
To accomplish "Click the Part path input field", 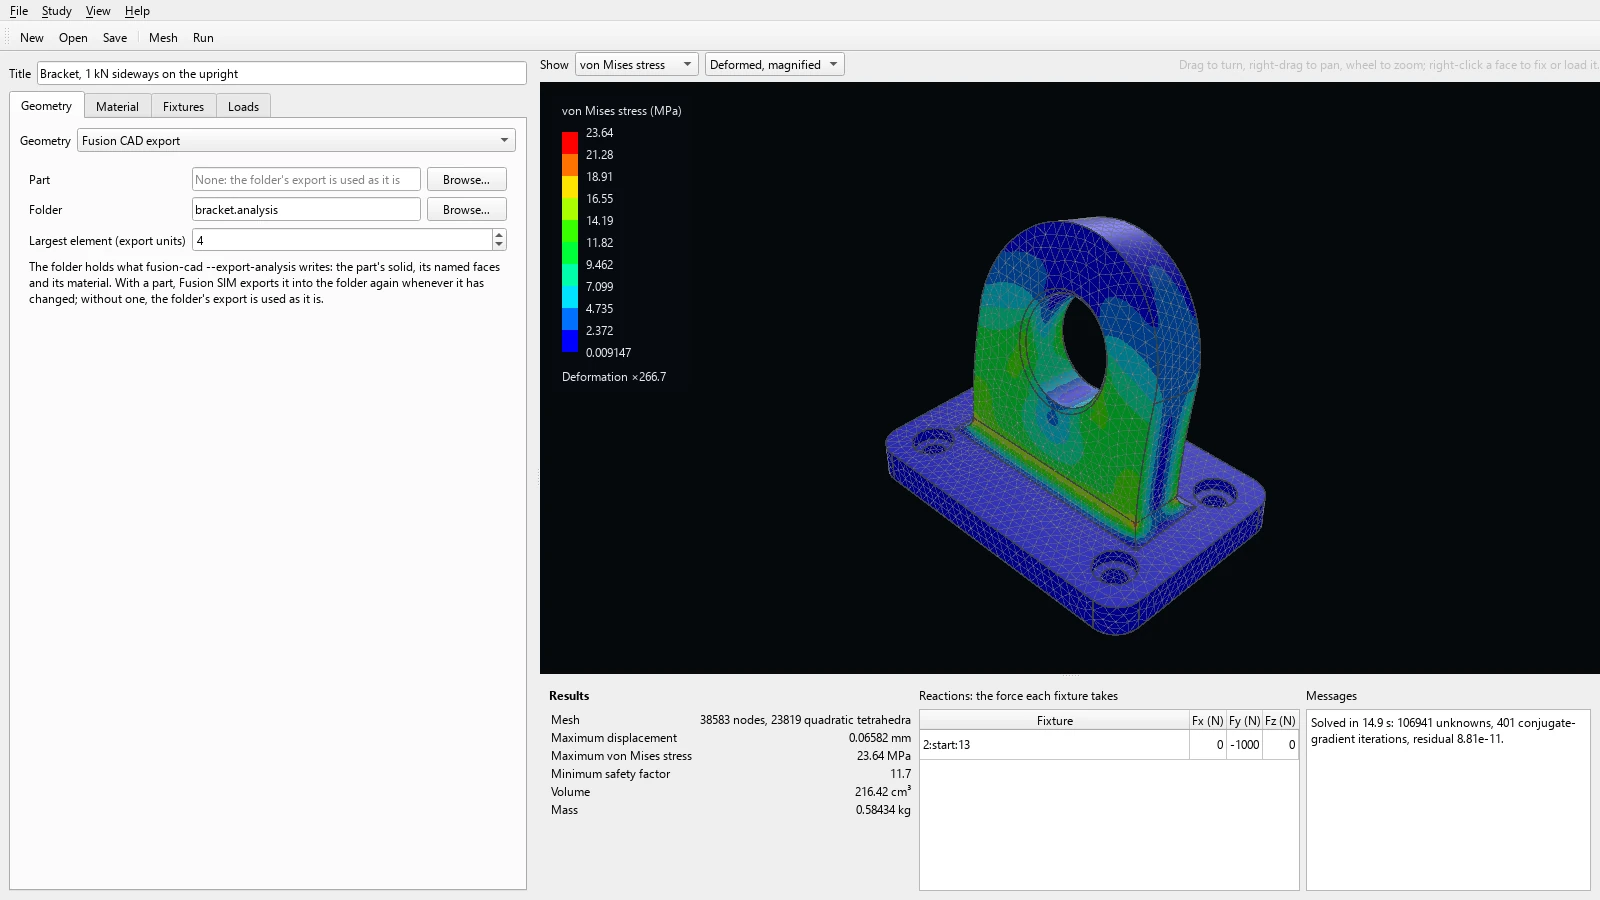I will [x=306, y=180].
